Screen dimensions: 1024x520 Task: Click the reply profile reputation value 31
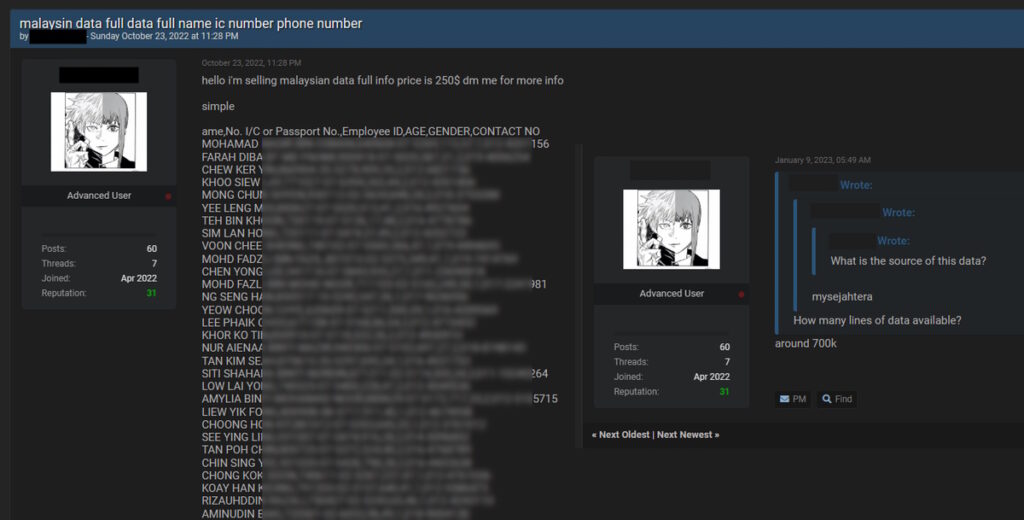724,392
